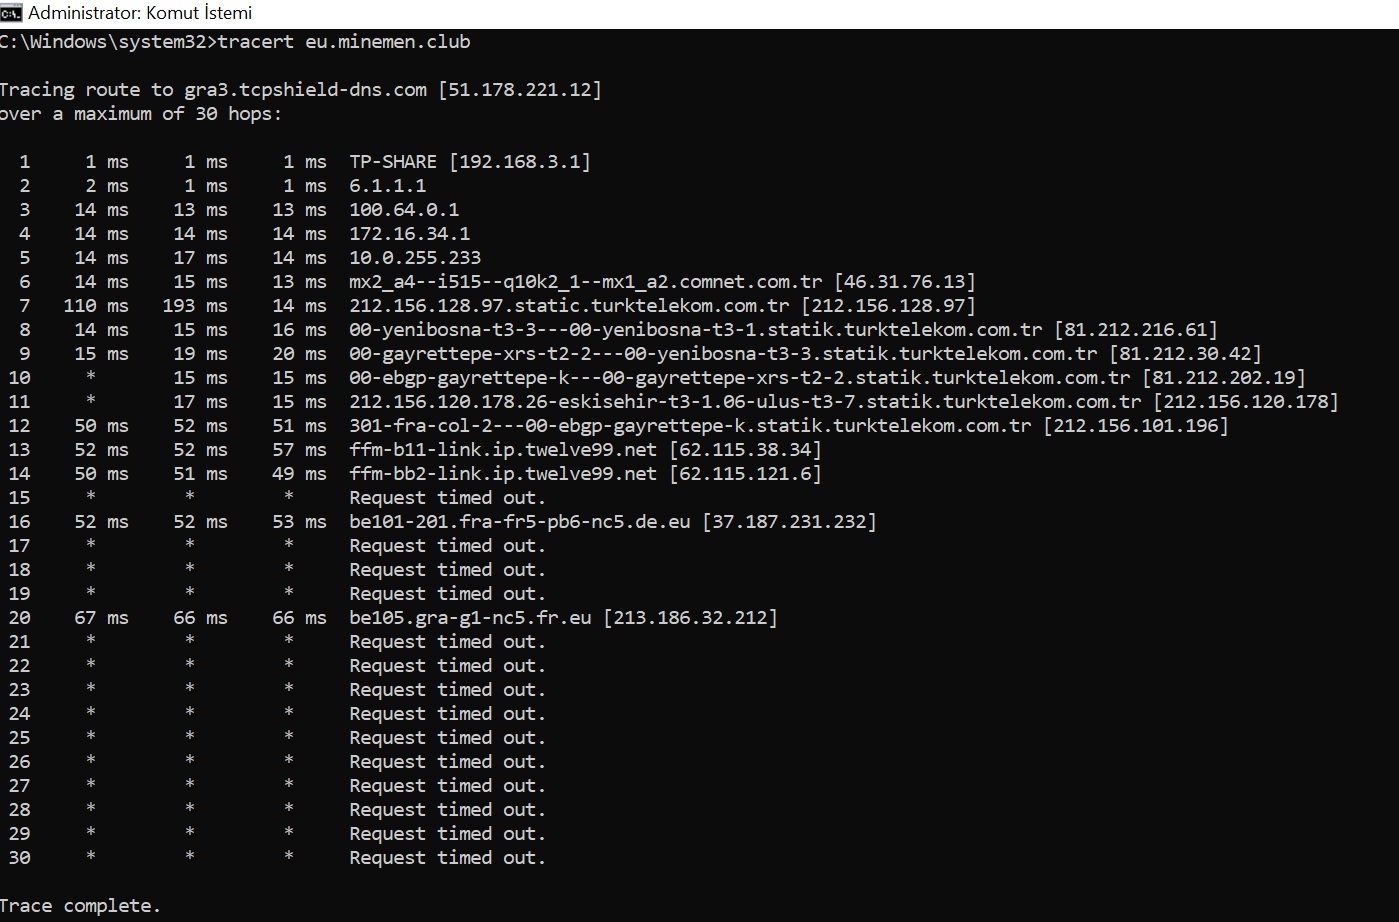Click the be105.gra-g1-nc5.fr.eu hostname
The height and width of the screenshot is (922, 1399).
(x=470, y=618)
